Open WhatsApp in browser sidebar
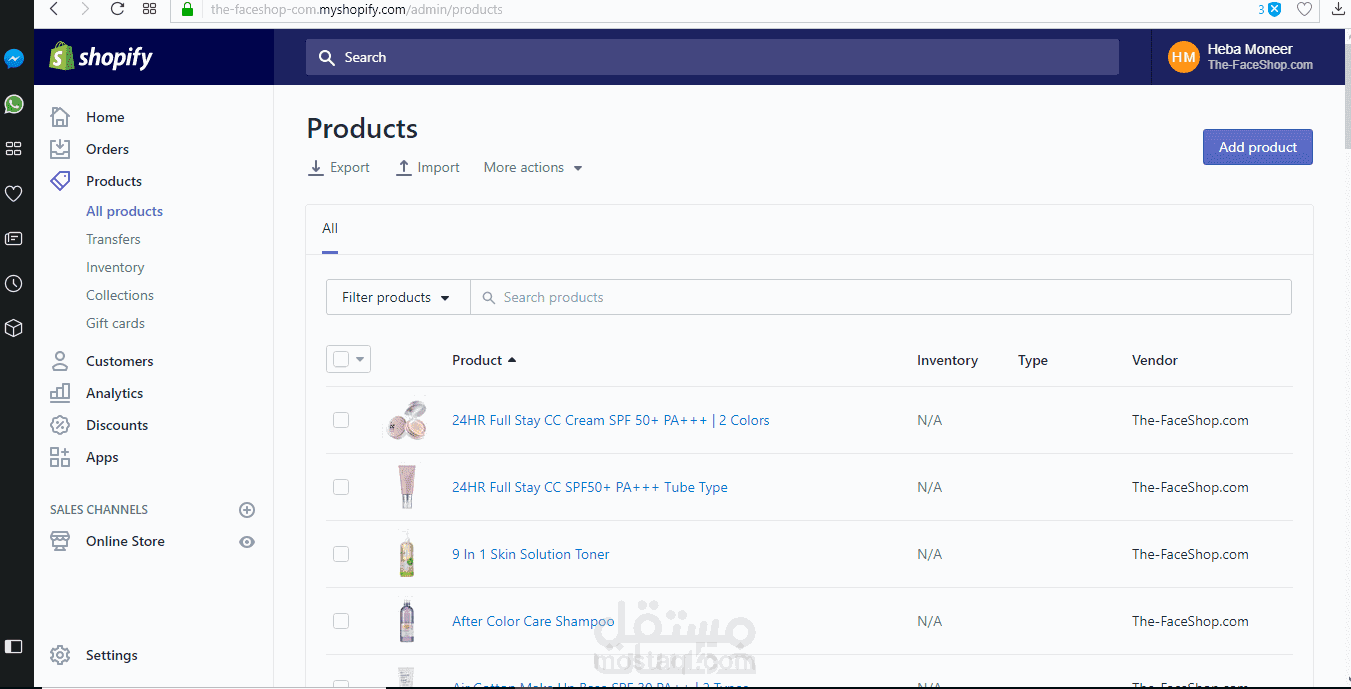Image resolution: width=1351 pixels, height=689 pixels. [x=14, y=104]
